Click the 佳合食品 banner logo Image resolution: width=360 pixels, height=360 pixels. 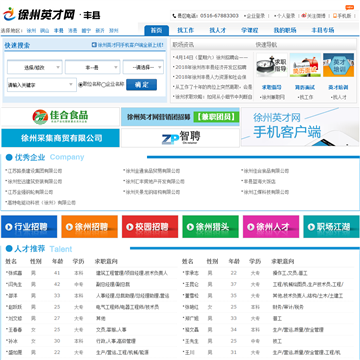pyautogui.click(x=60, y=117)
